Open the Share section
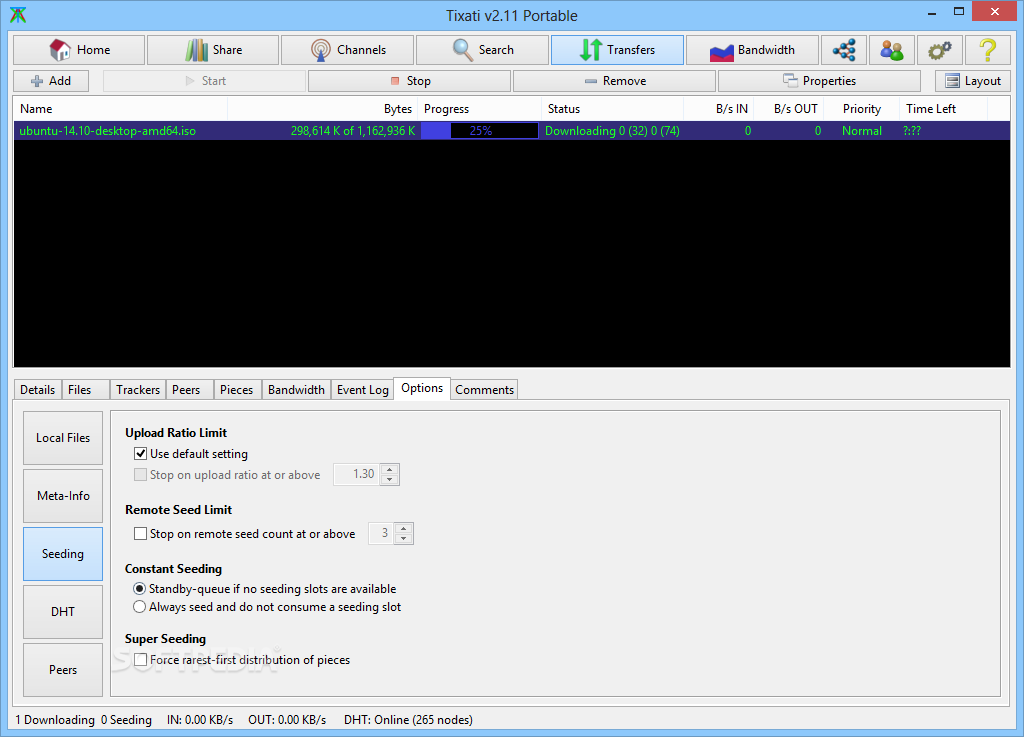Image resolution: width=1024 pixels, height=737 pixels. pyautogui.click(x=213, y=50)
